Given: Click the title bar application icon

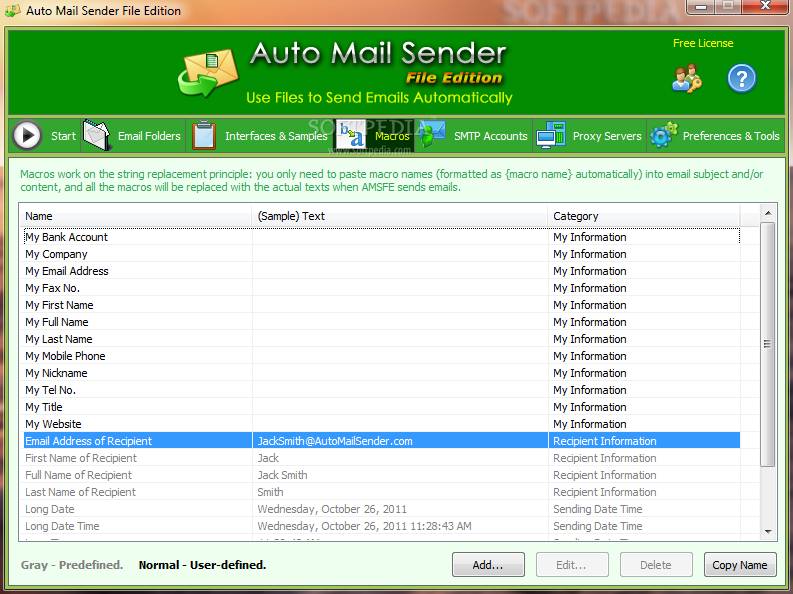Looking at the screenshot, I should coord(13,10).
